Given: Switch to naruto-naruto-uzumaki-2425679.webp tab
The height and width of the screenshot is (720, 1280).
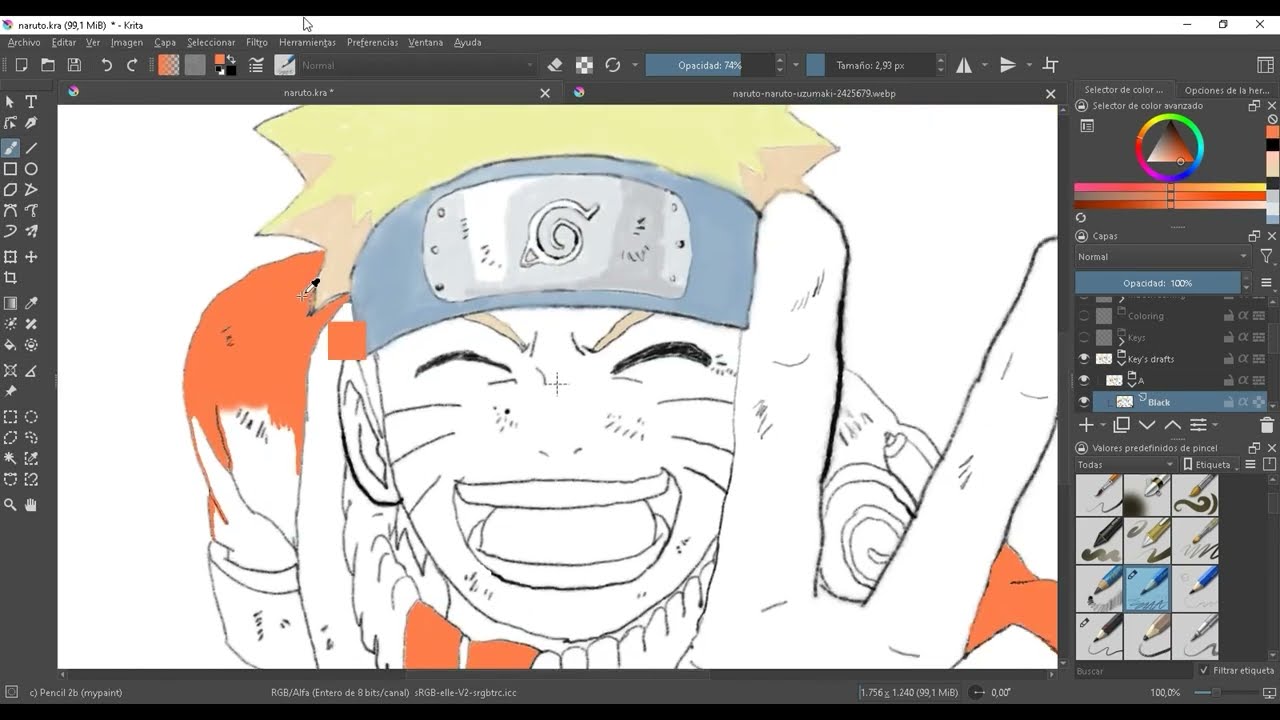Looking at the screenshot, I should pos(814,93).
